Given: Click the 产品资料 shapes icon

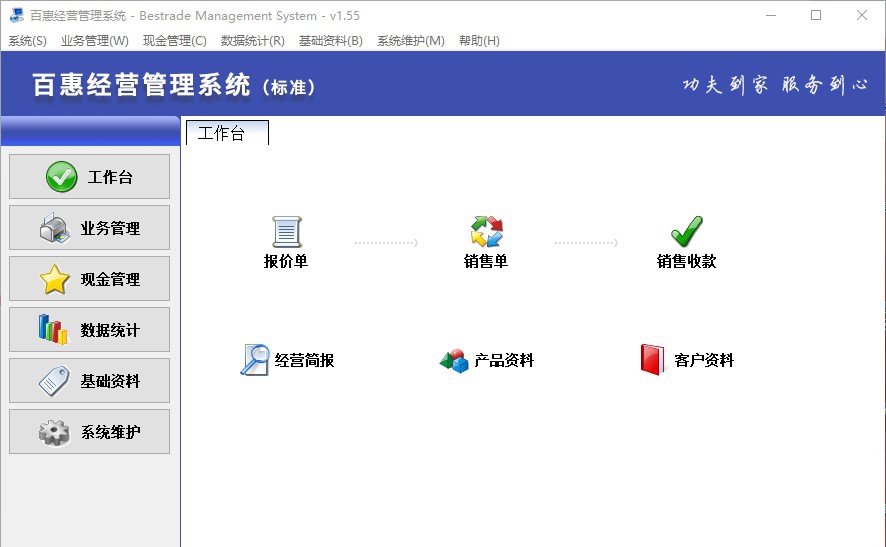Looking at the screenshot, I should (454, 361).
